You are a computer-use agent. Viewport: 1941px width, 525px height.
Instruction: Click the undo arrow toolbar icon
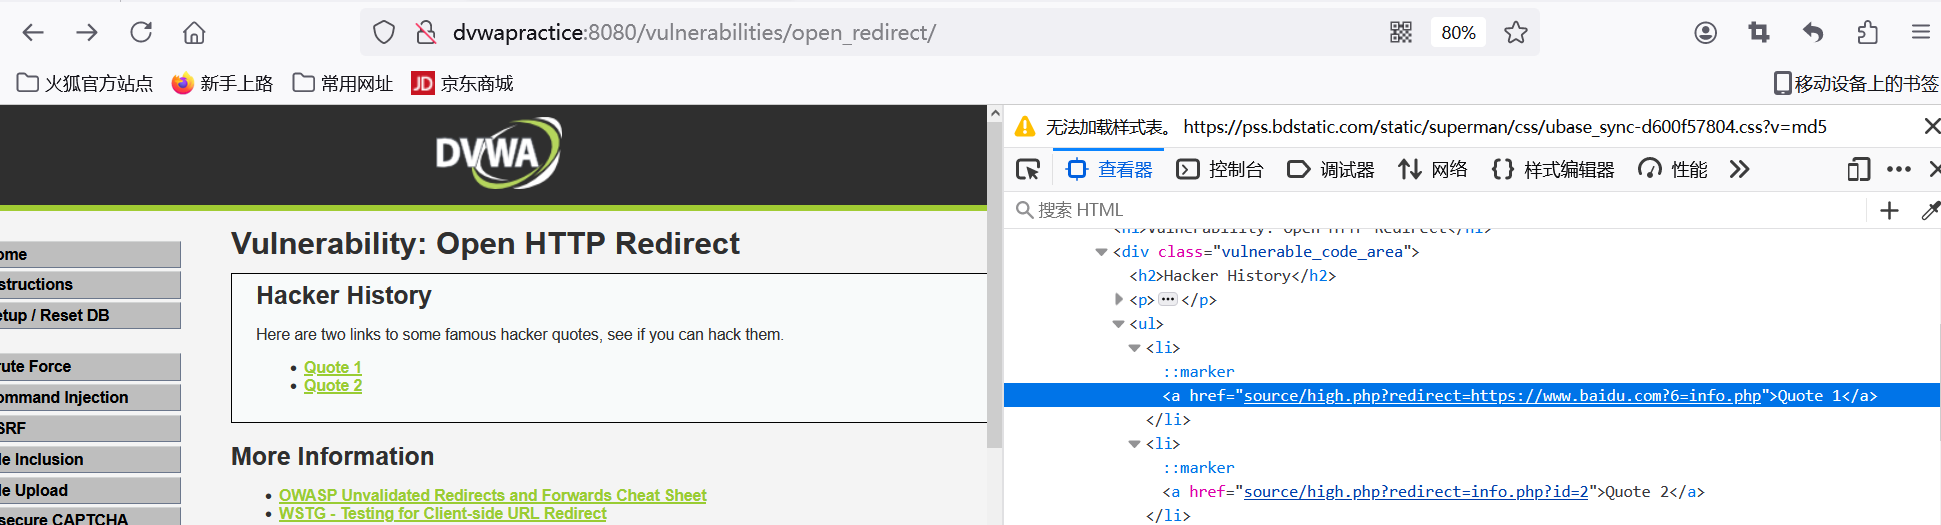tap(1813, 32)
